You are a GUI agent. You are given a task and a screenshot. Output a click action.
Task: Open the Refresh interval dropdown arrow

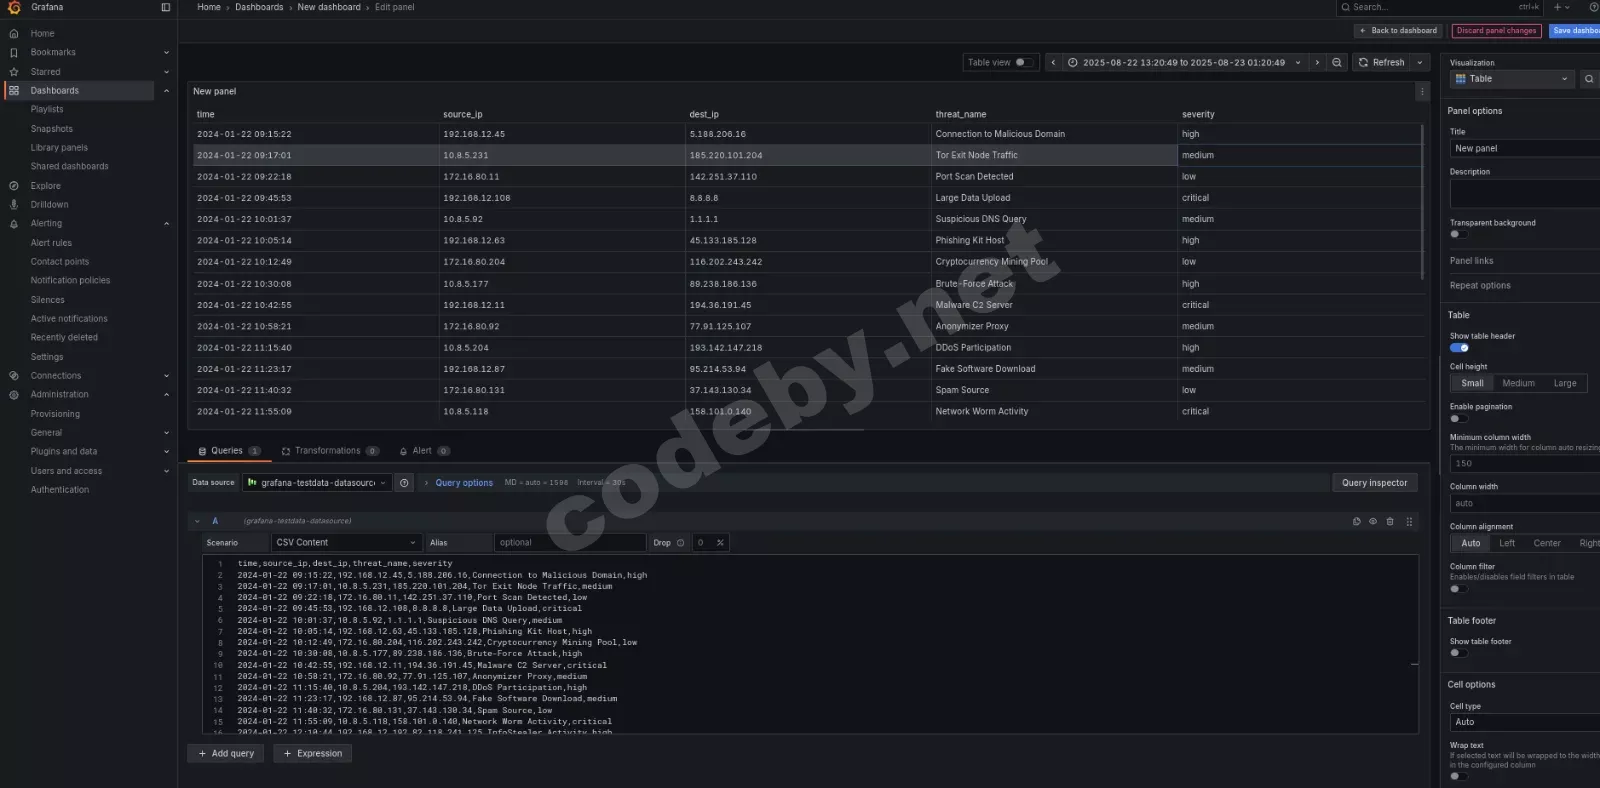click(1420, 62)
